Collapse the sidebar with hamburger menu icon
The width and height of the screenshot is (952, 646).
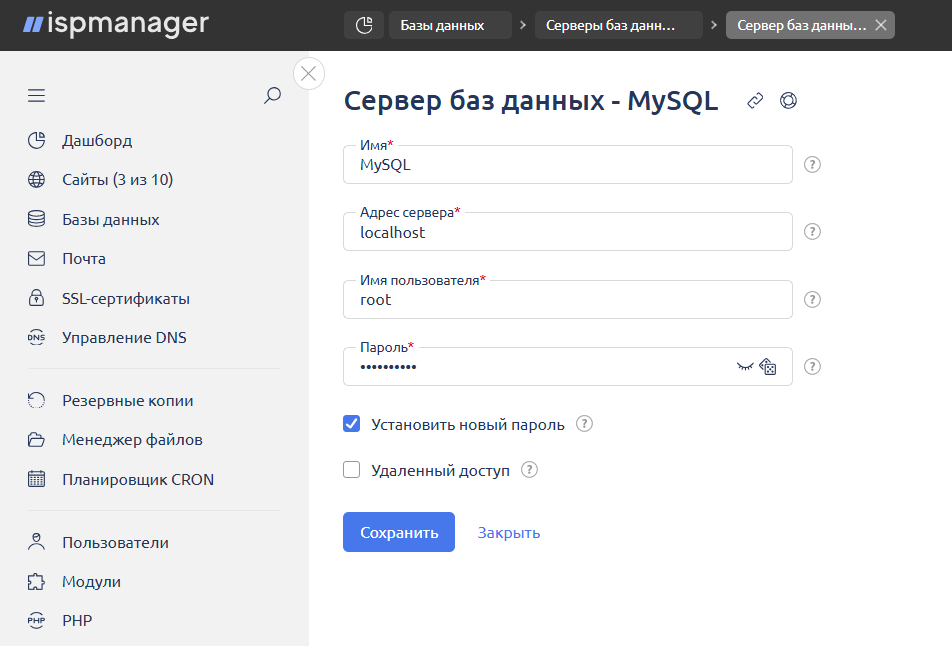pos(37,96)
